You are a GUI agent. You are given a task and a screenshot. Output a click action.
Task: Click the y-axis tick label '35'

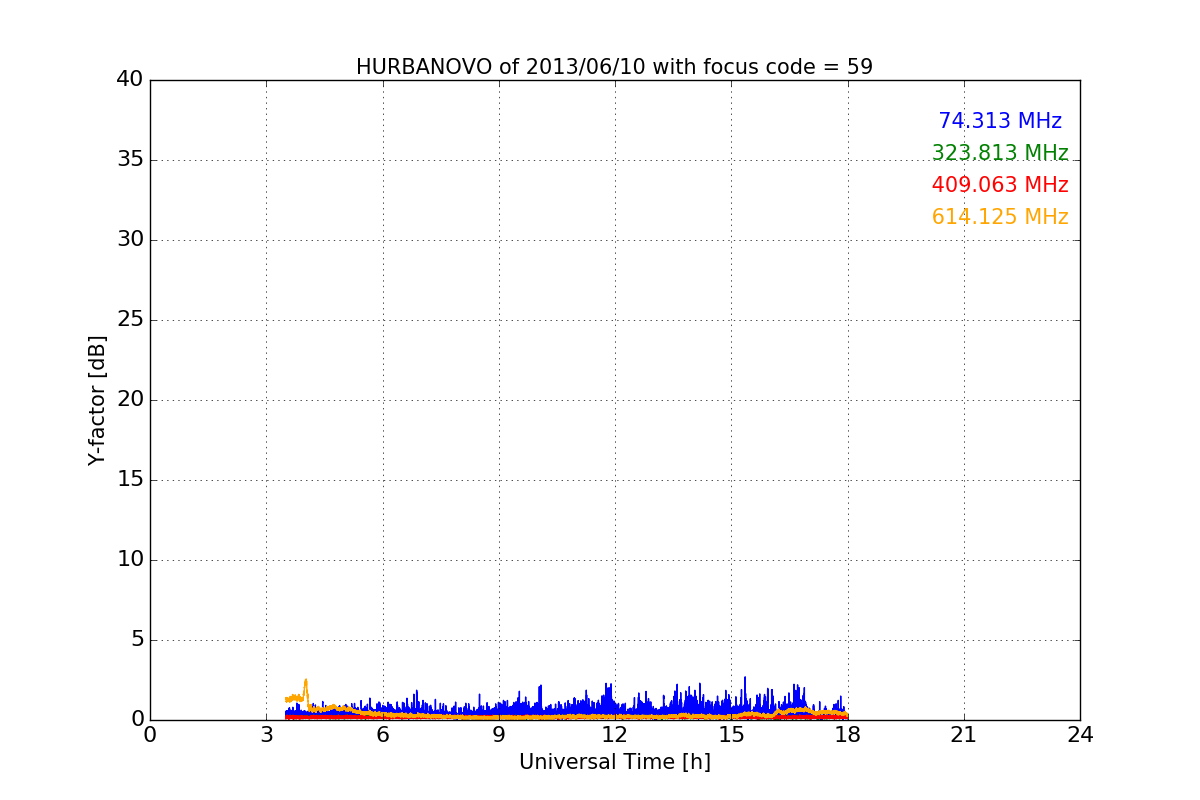(x=129, y=160)
